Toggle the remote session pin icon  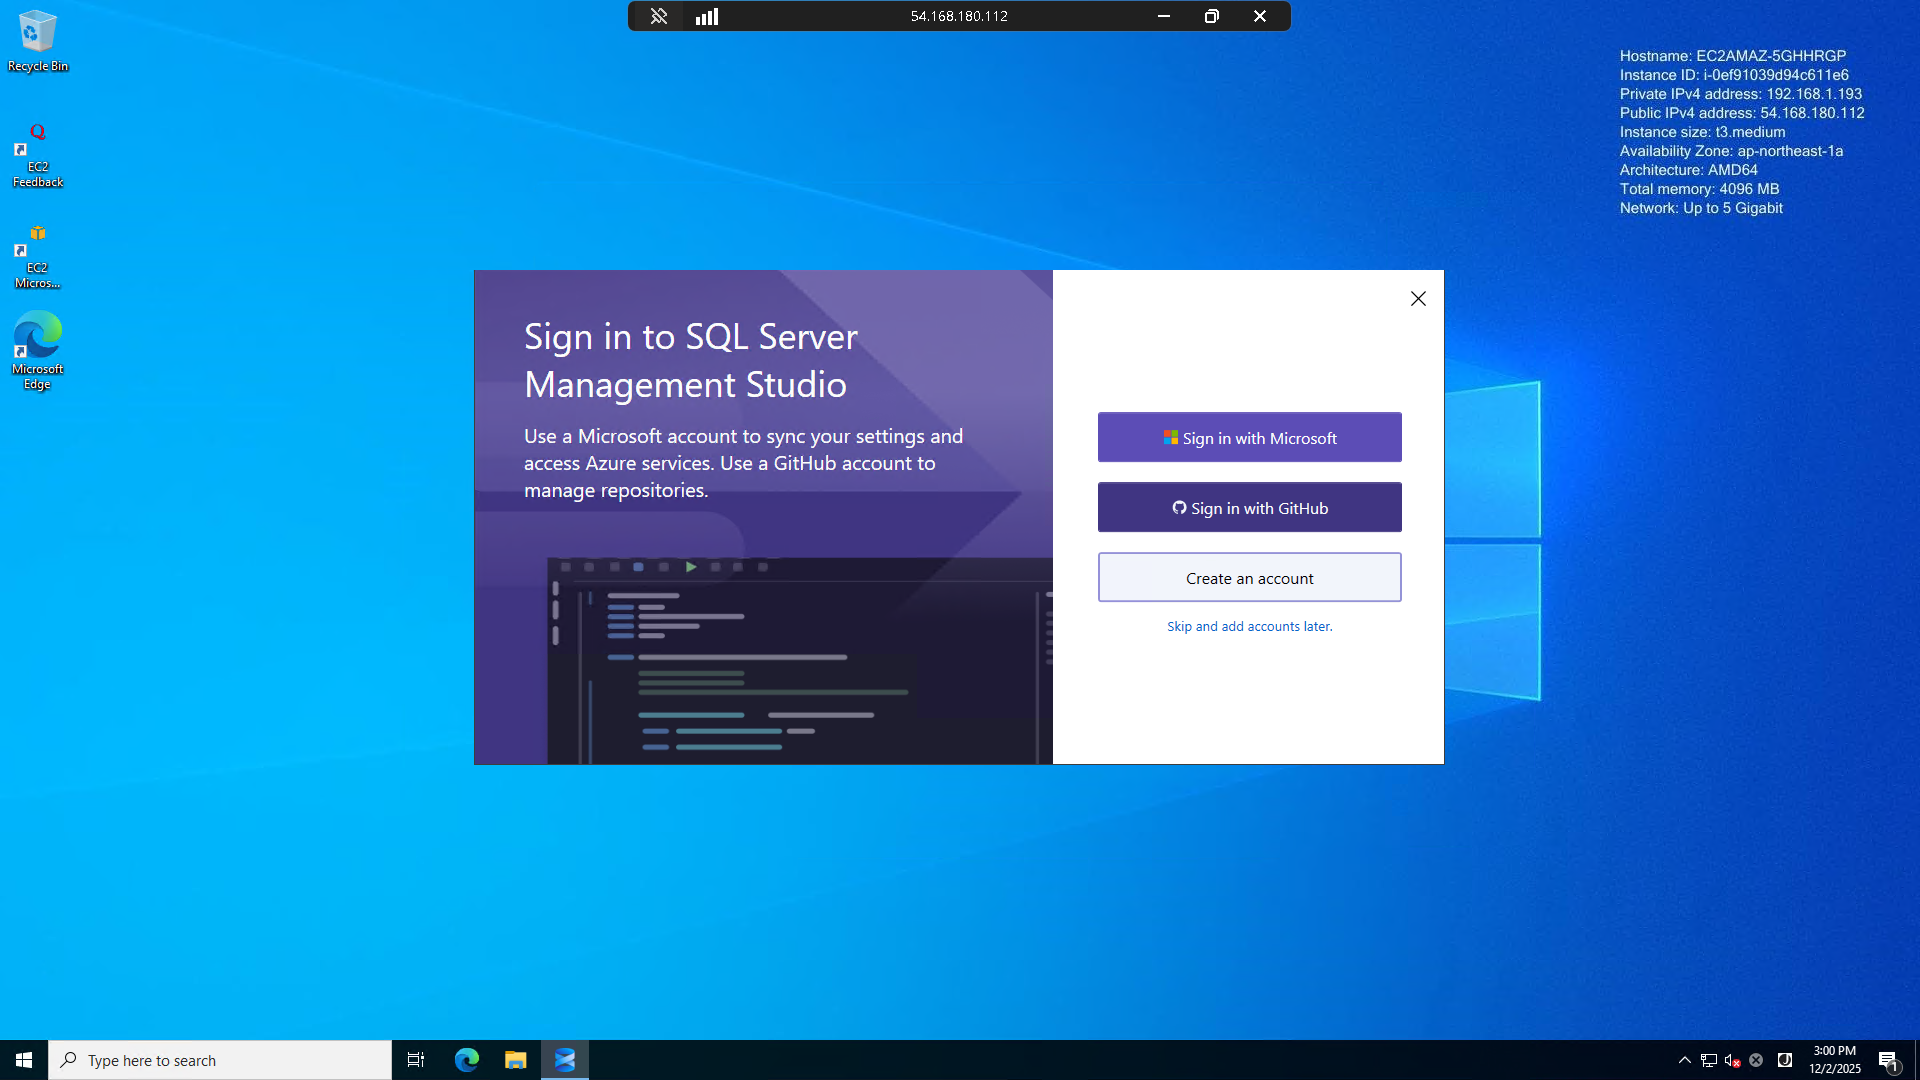coord(658,16)
